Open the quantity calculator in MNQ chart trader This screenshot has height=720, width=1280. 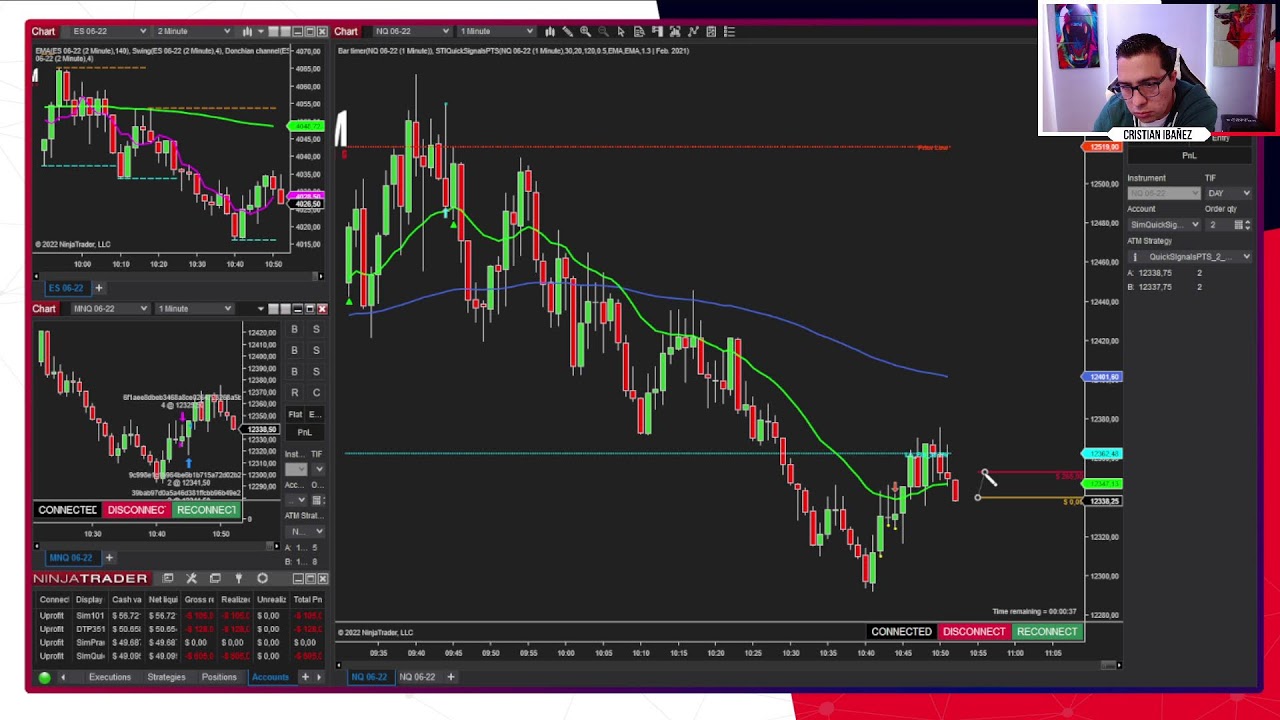pos(317,500)
